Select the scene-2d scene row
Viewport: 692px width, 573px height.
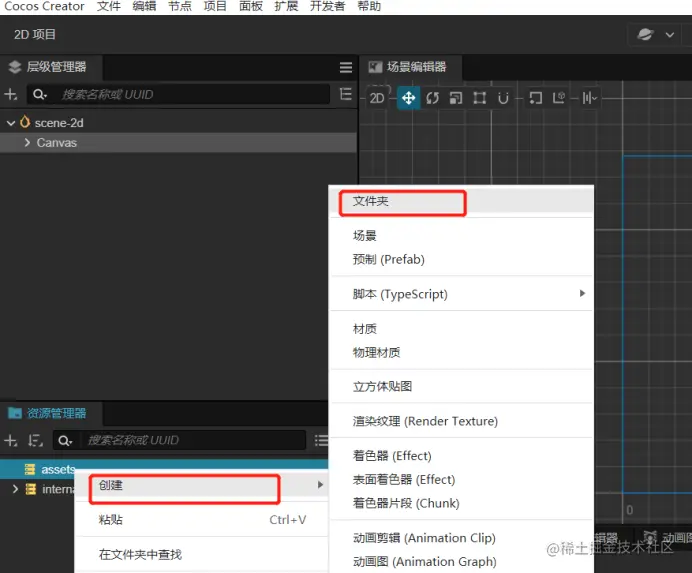(178, 123)
